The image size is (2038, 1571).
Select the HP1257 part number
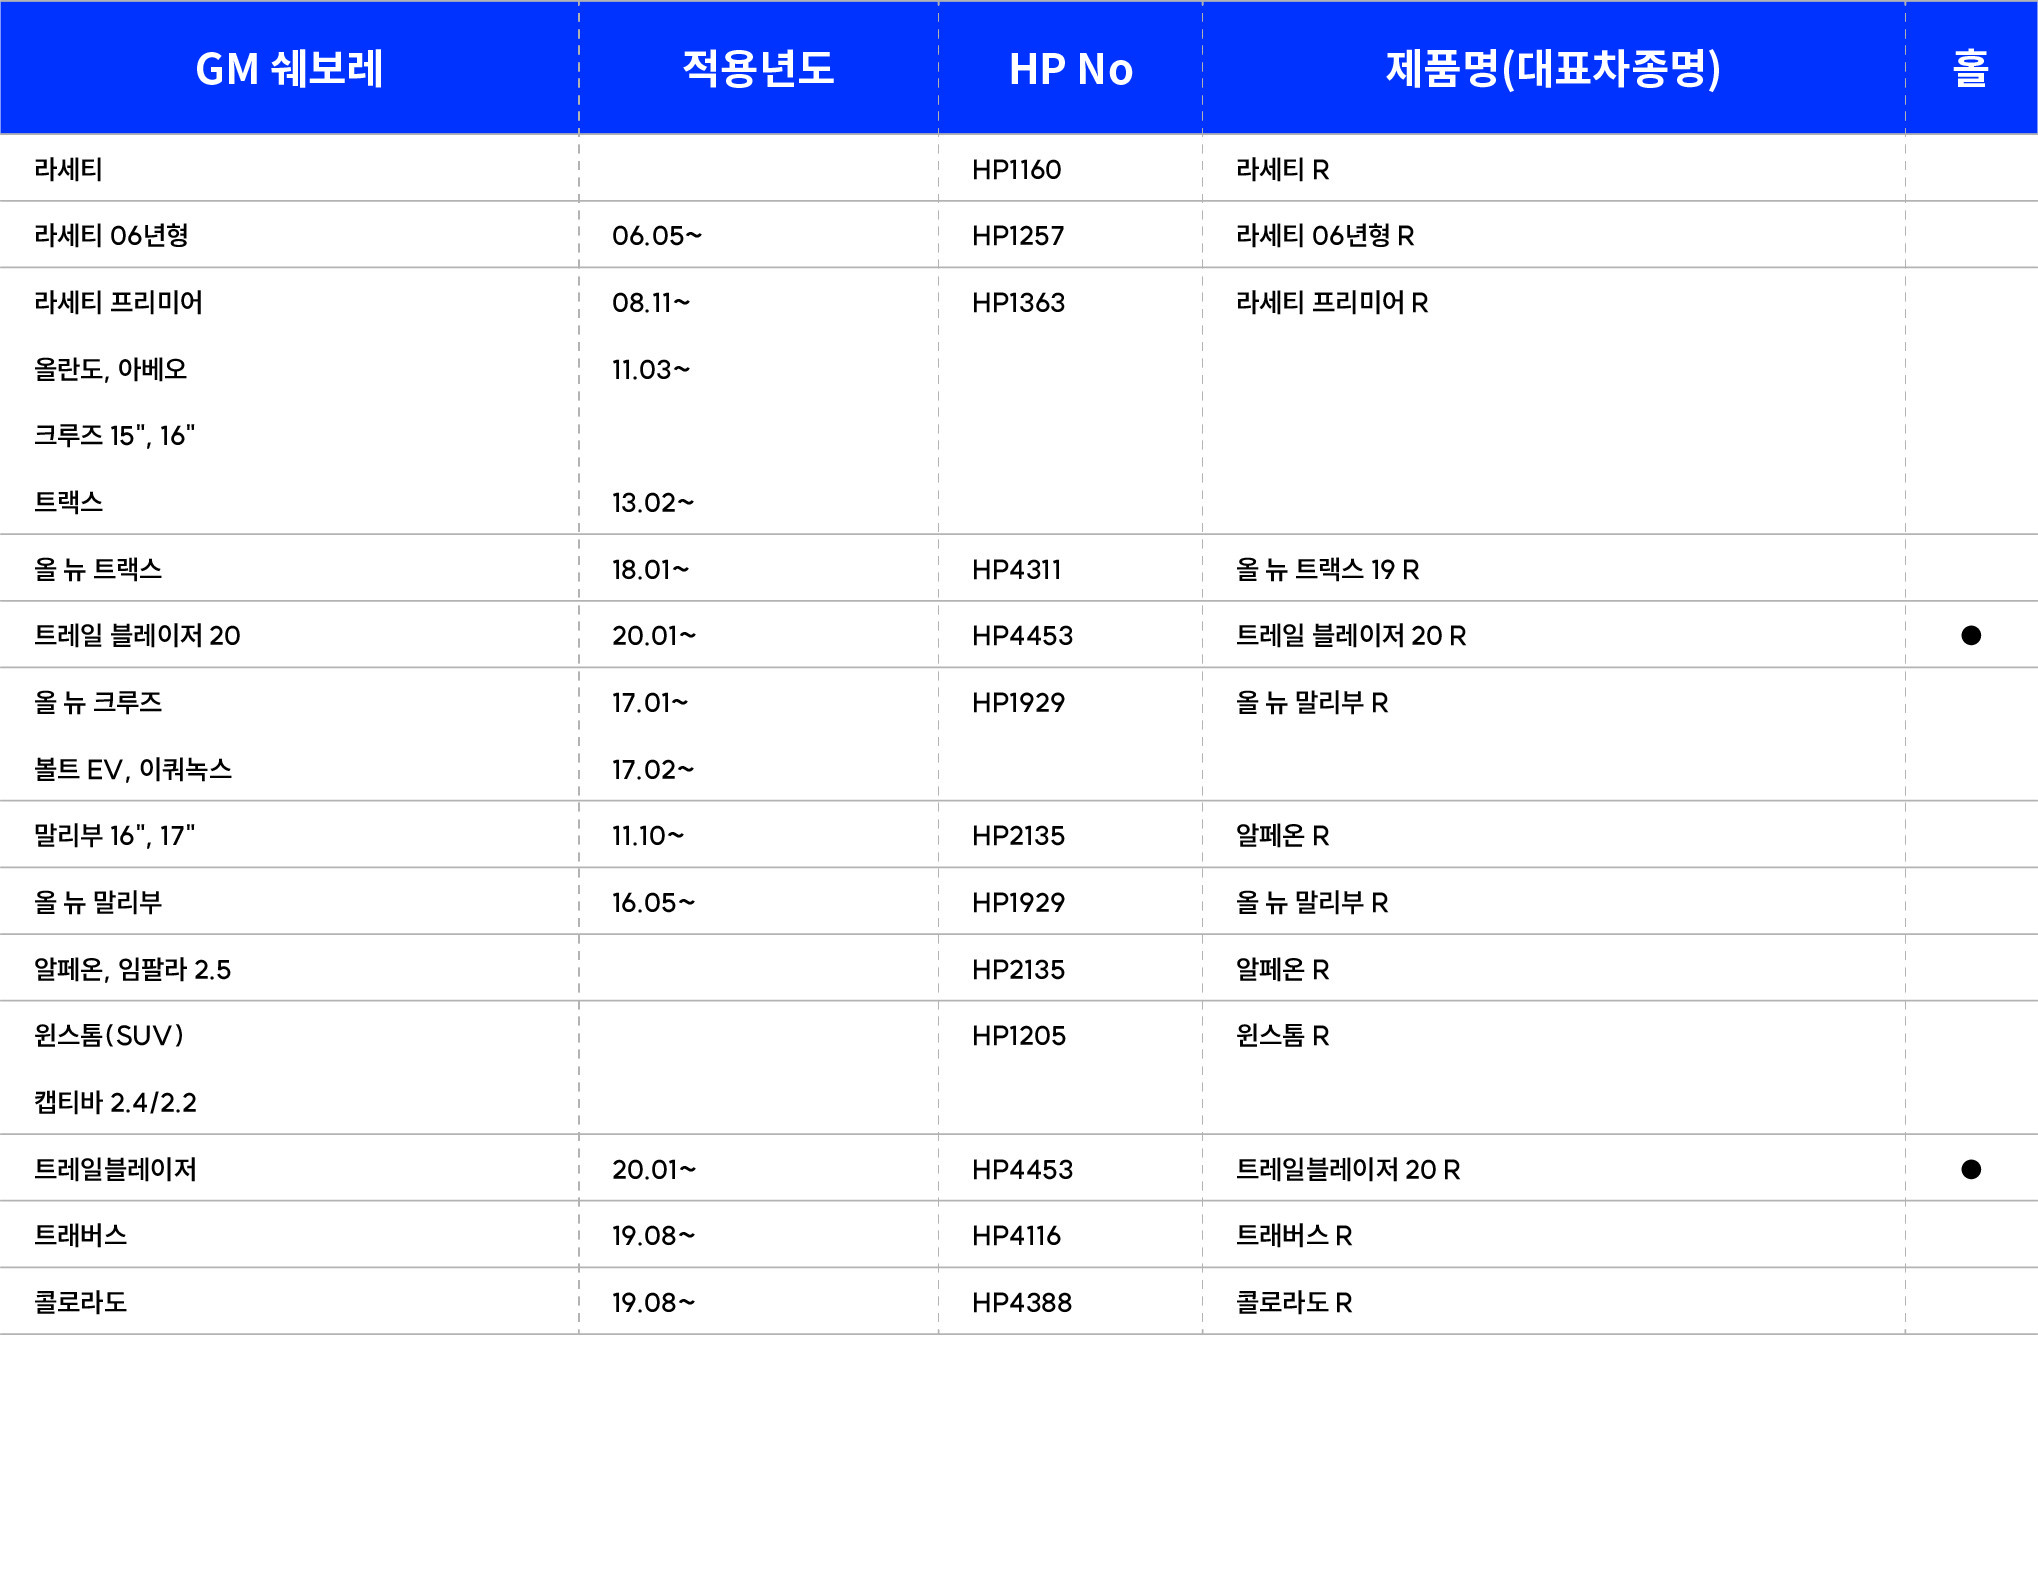pyautogui.click(x=1017, y=236)
